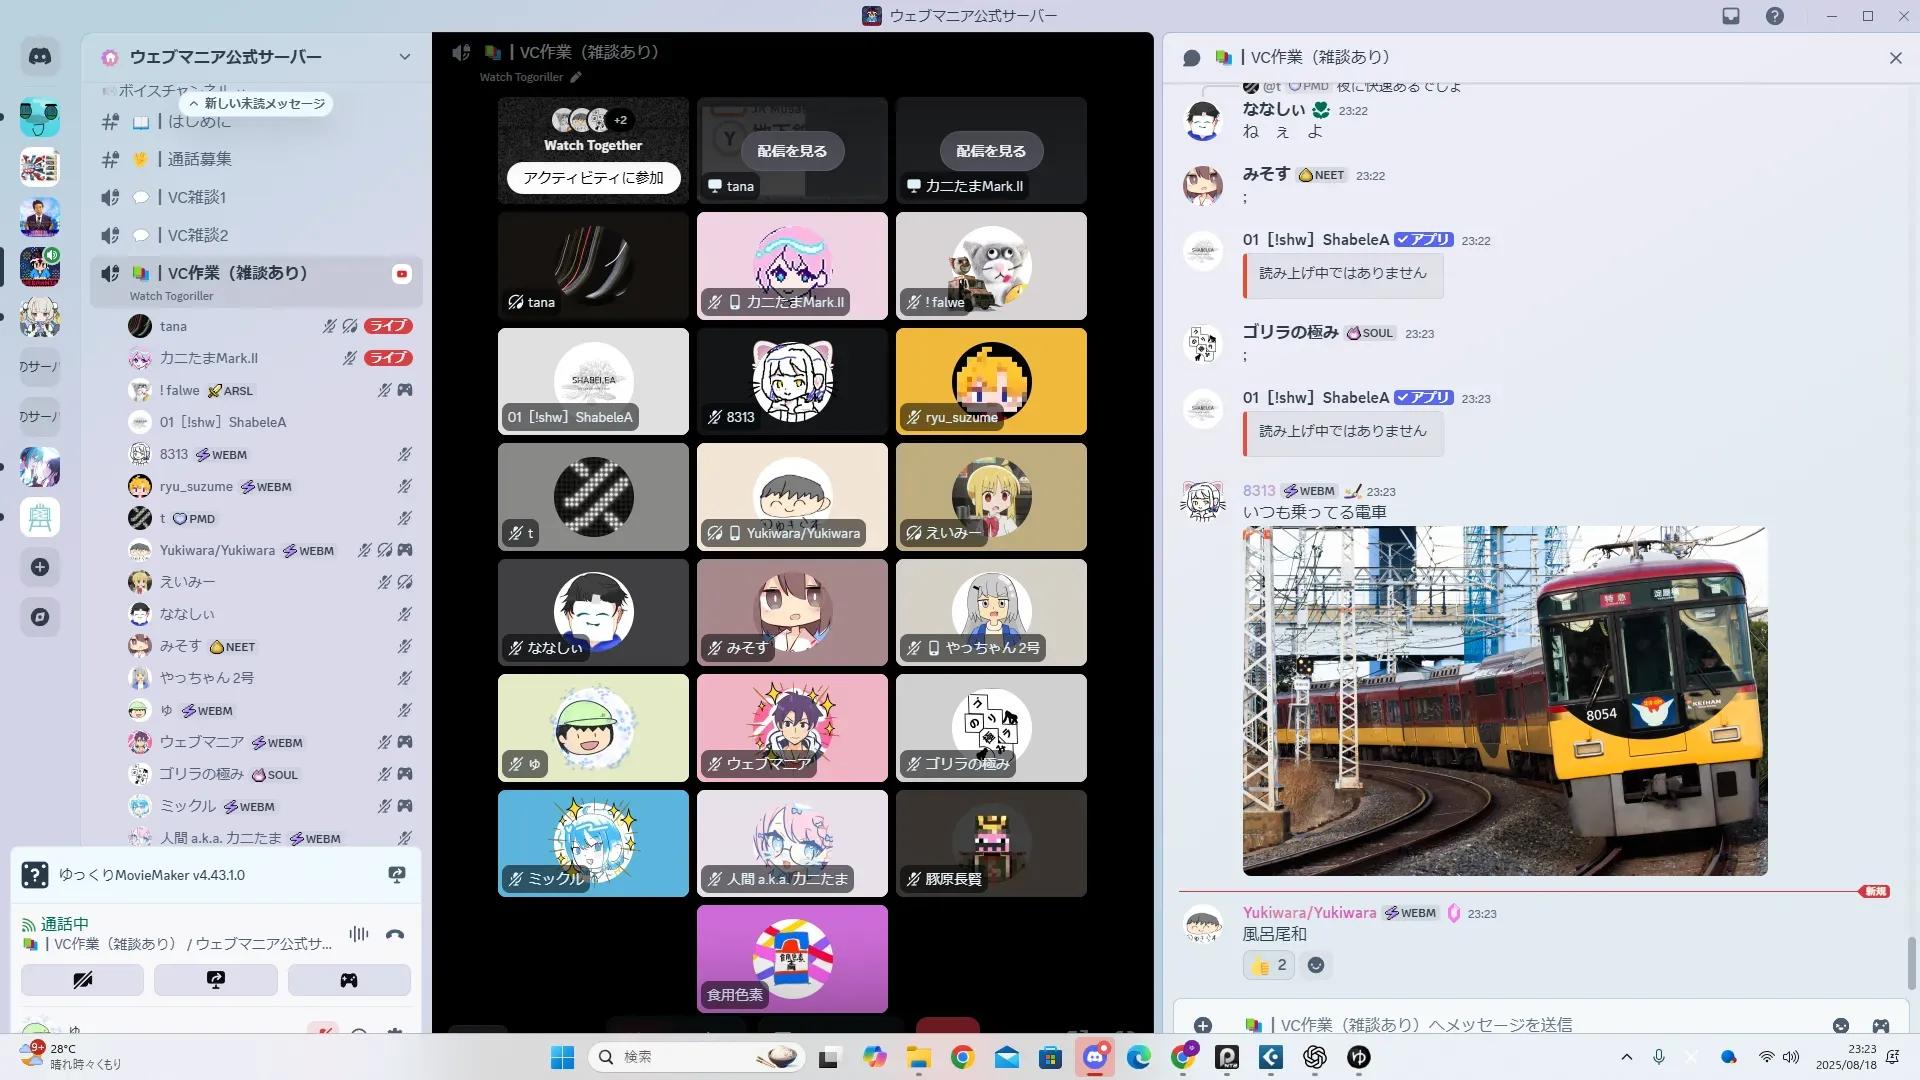Toggle thumbs up reaction on 風呂尾和
Viewport: 1920px width, 1080px height.
click(1269, 965)
